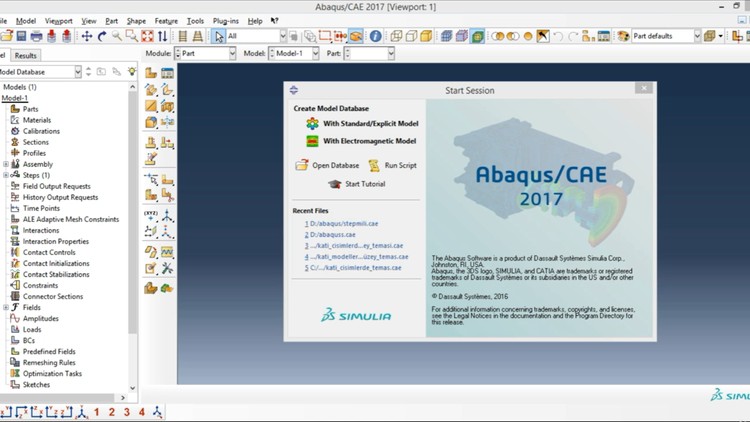Image resolution: width=750 pixels, height=422 pixels.
Task: Click the Run Script button
Action: coord(393,165)
